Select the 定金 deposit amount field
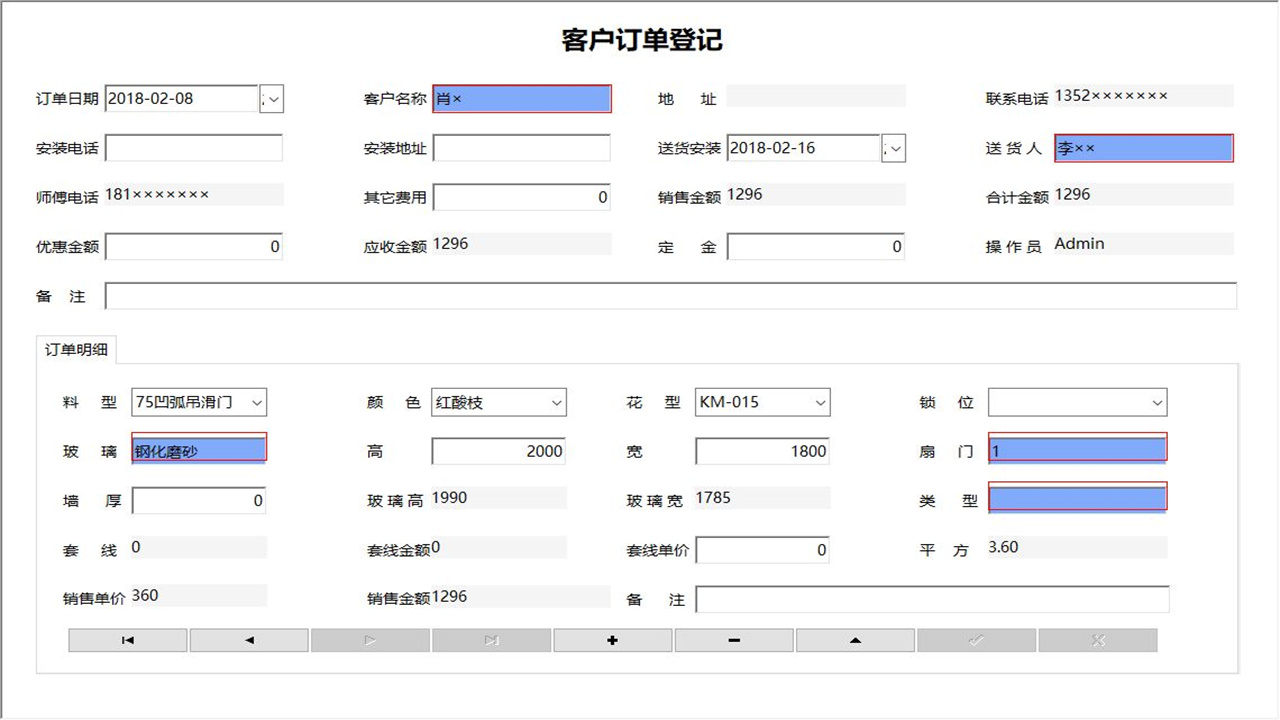Image resolution: width=1280 pixels, height=720 pixels. coord(816,246)
